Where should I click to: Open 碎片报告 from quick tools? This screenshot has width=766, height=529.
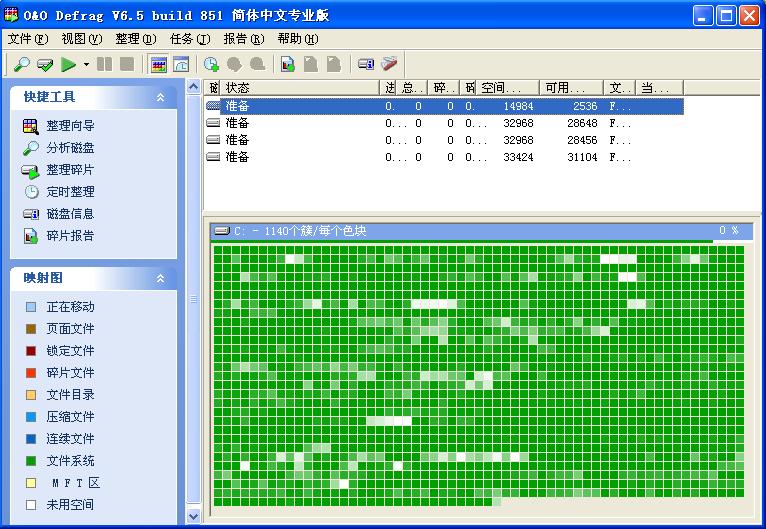click(x=70, y=235)
